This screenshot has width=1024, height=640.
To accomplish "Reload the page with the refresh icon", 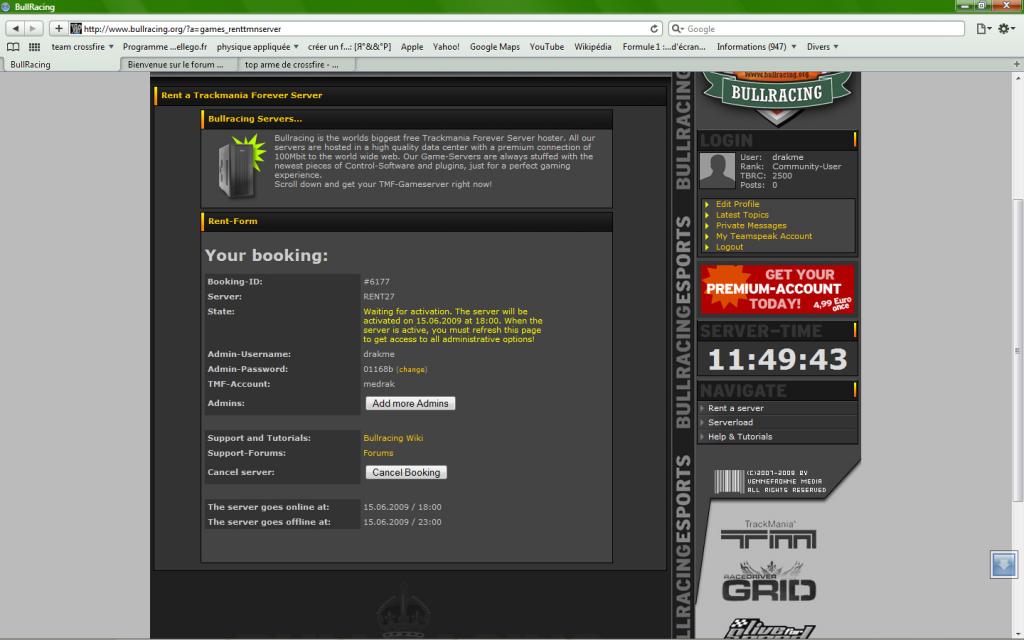I will coord(654,29).
